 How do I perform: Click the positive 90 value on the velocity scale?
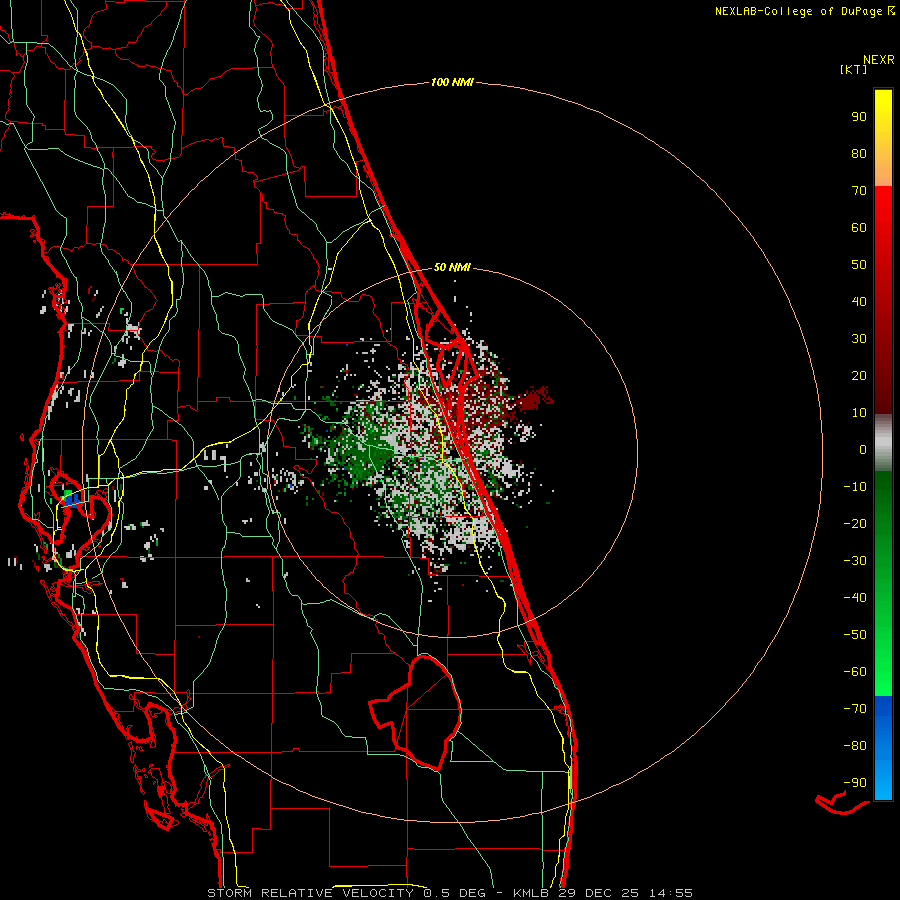859,117
